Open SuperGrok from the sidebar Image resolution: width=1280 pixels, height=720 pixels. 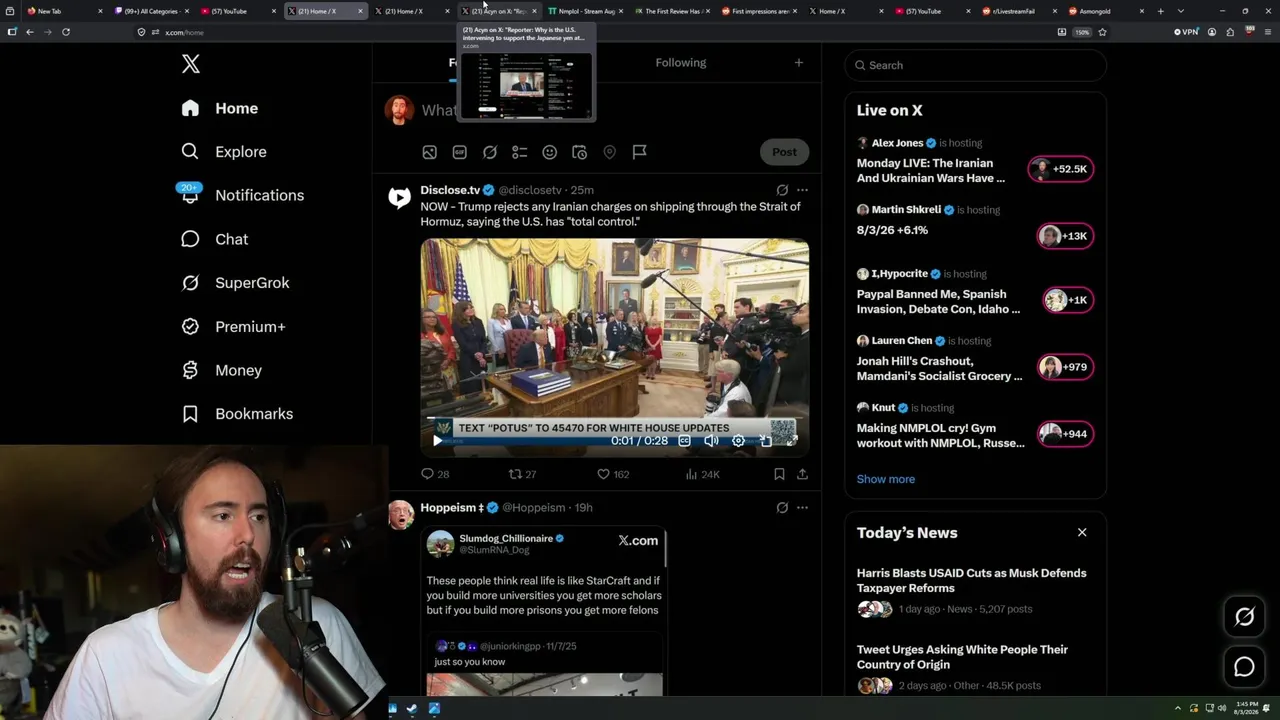[235, 283]
